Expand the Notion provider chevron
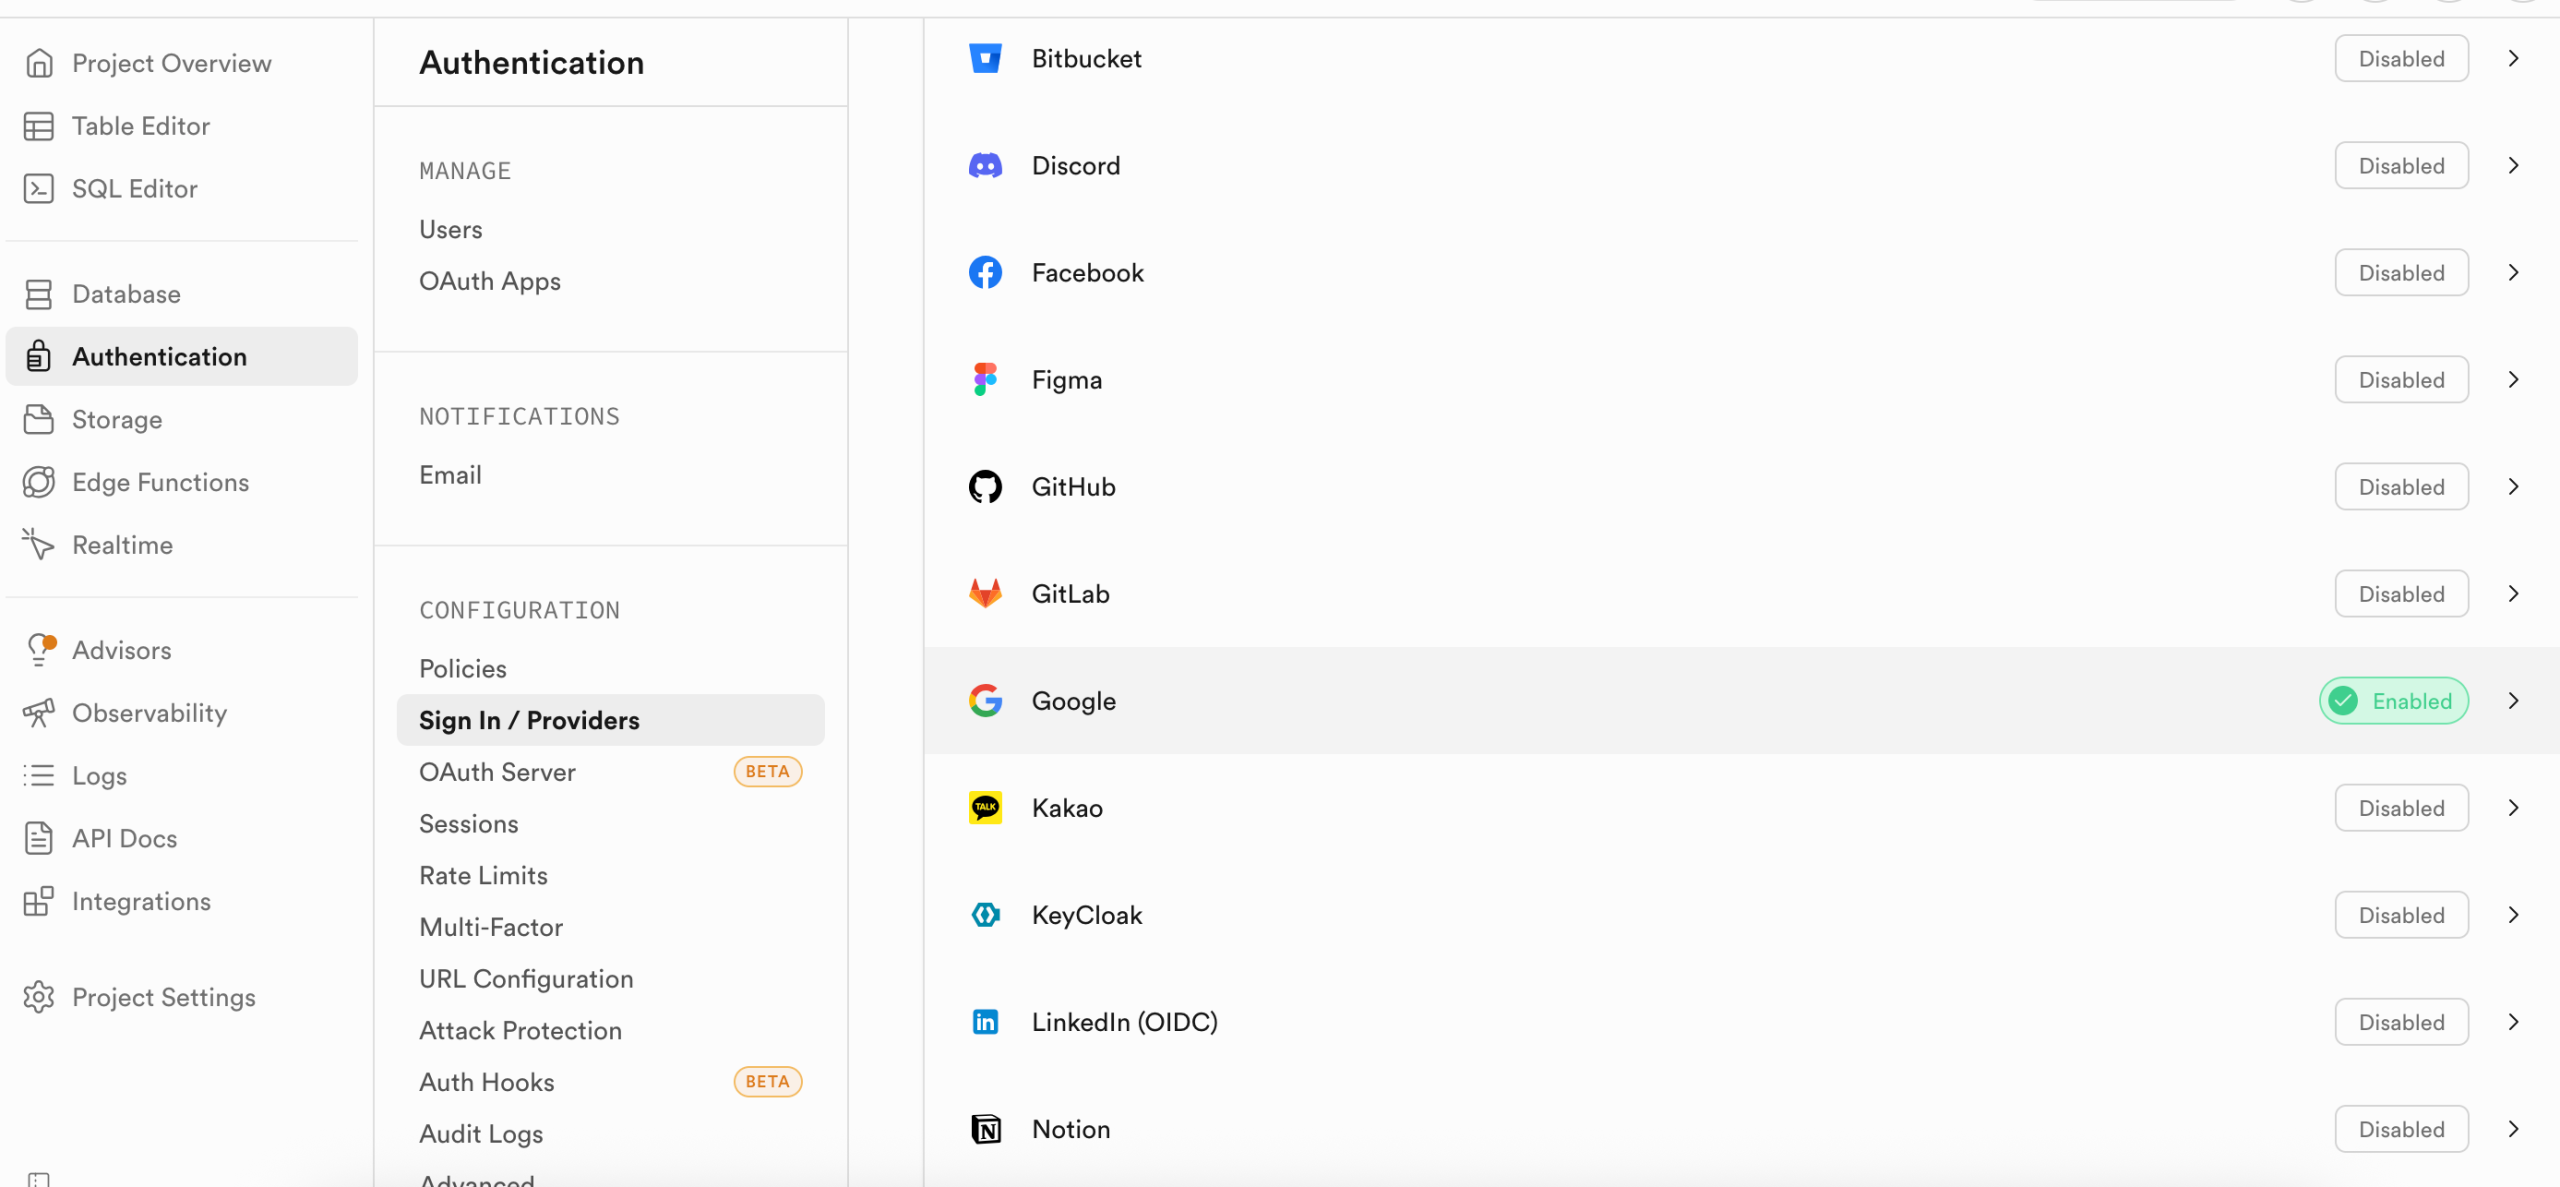2560x1187 pixels. point(2513,1129)
